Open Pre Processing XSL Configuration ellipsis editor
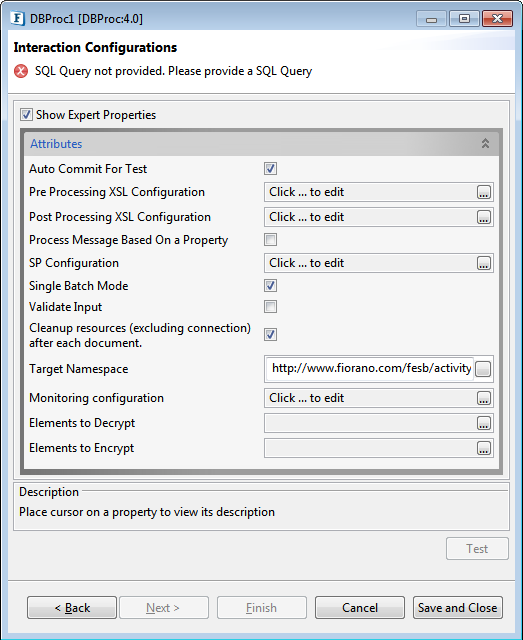This screenshot has width=523, height=640. point(483,192)
